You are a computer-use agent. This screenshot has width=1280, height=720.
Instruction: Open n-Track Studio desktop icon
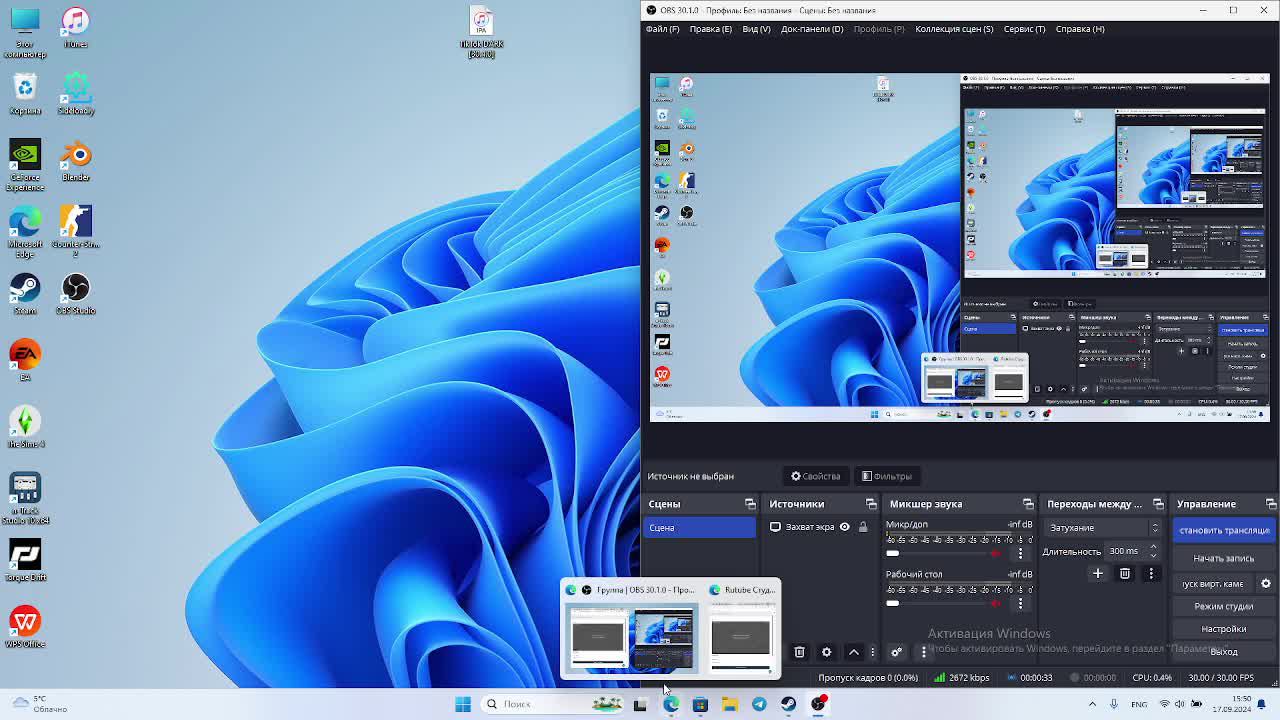point(25,499)
